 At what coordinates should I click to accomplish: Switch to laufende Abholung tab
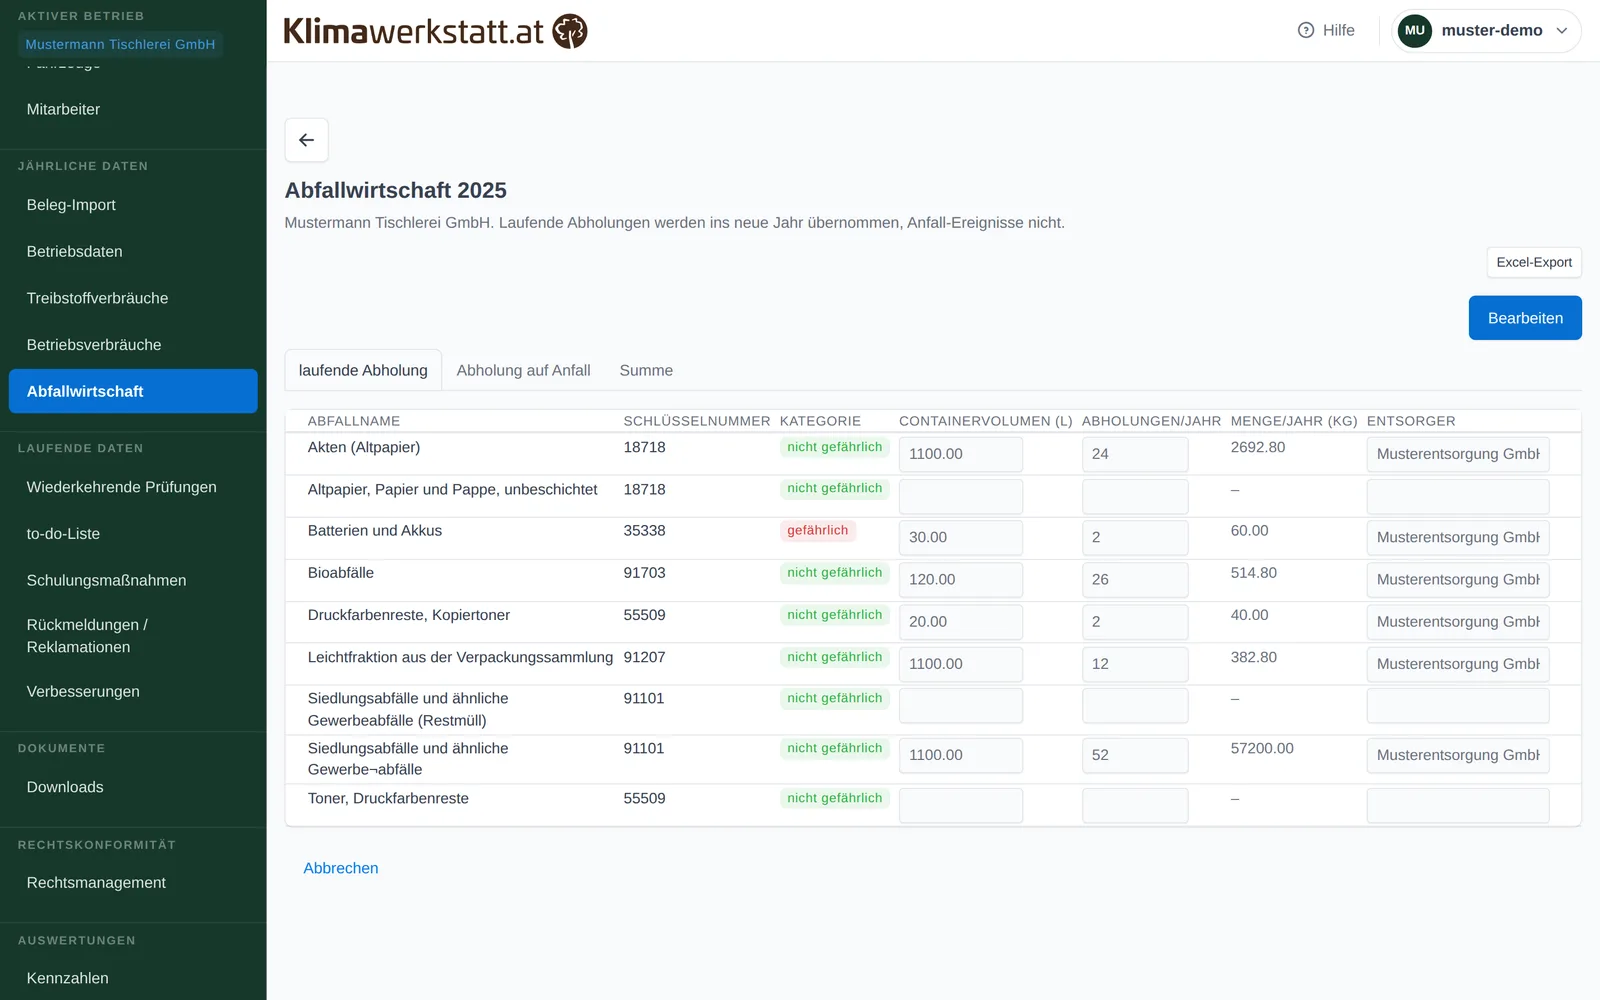(x=363, y=370)
